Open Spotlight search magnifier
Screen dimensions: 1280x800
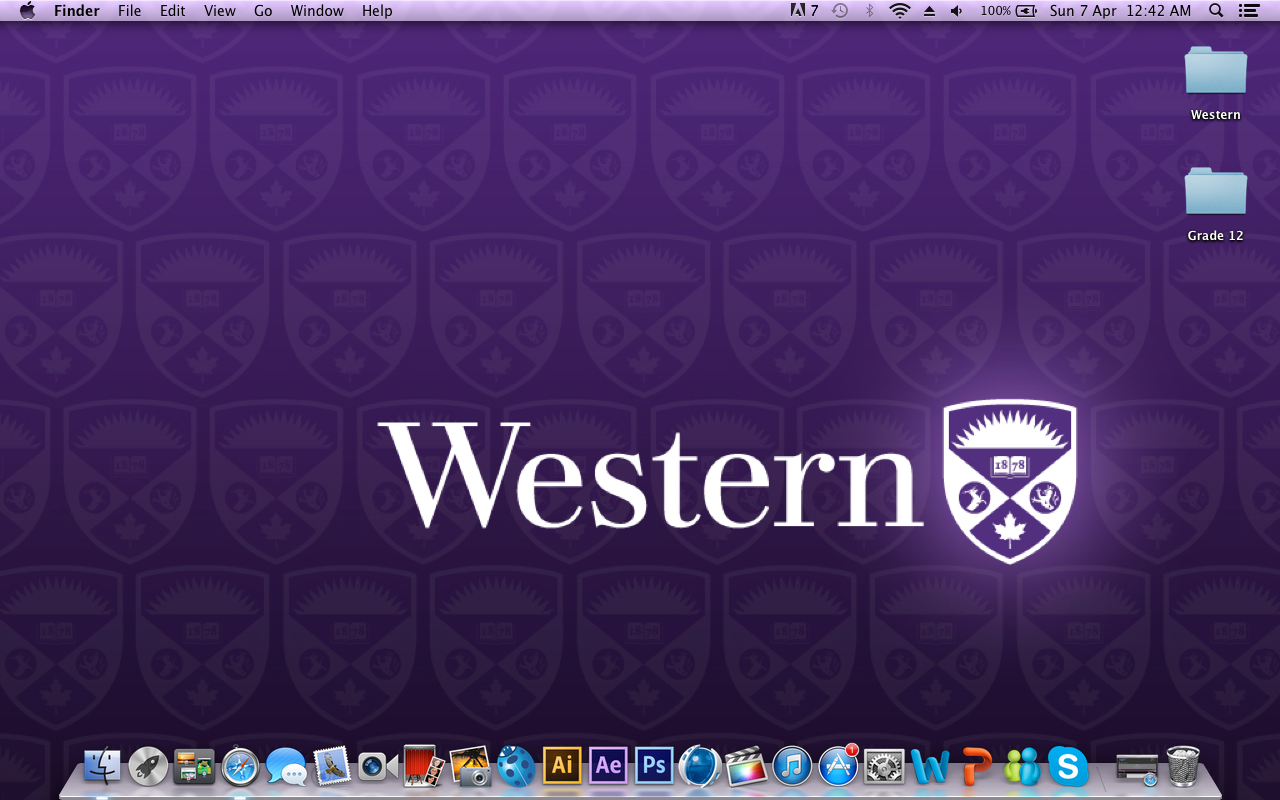[x=1216, y=11]
